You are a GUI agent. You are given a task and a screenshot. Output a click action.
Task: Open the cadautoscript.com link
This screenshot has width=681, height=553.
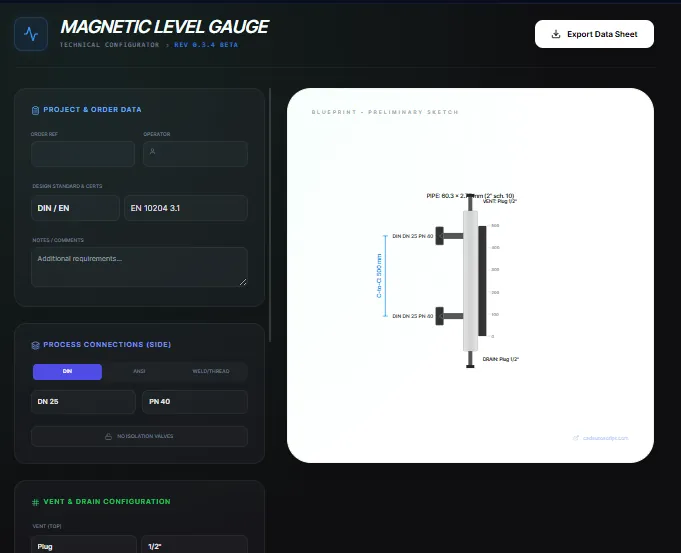pos(605,438)
